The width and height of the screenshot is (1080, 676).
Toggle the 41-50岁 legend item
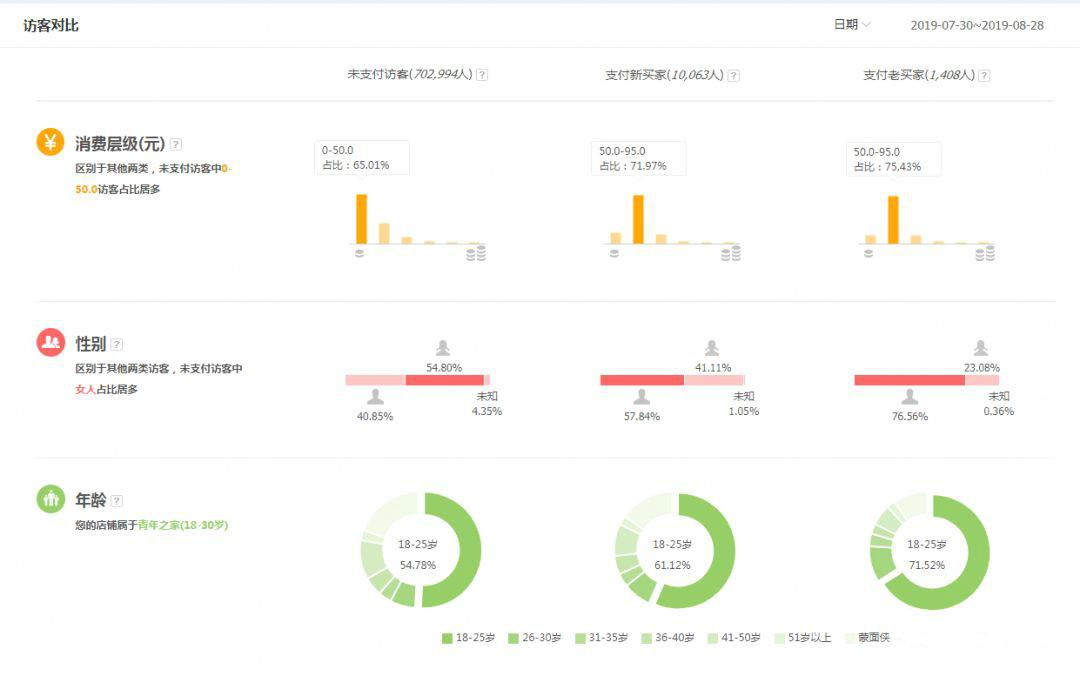(x=734, y=638)
